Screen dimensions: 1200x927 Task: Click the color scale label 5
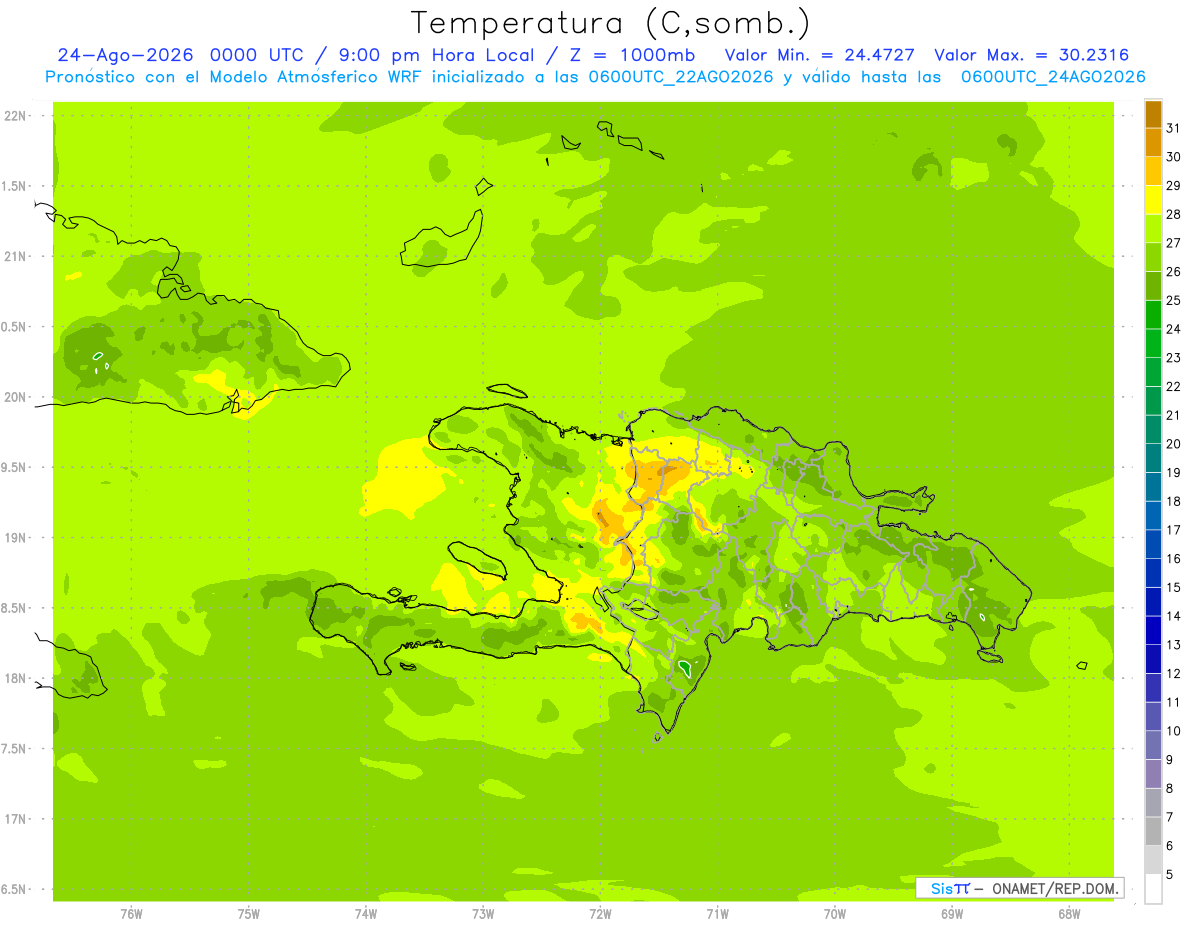pyautogui.click(x=1170, y=875)
